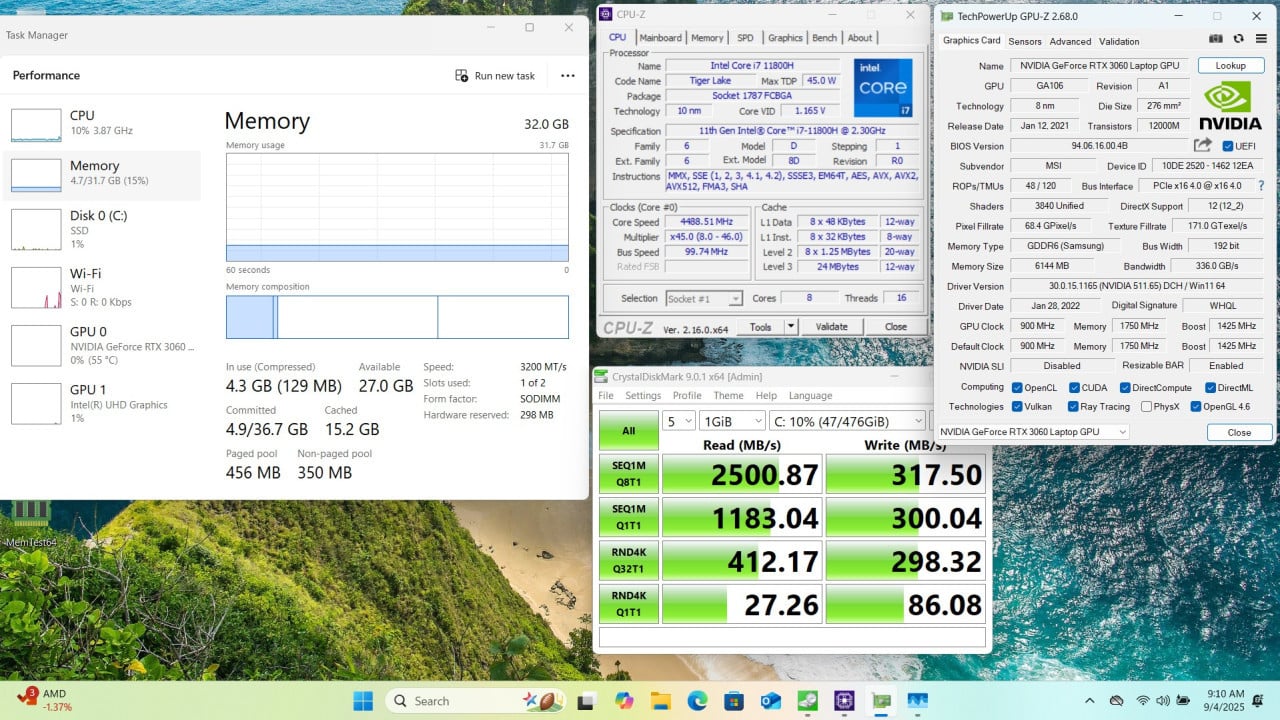Click the battery icon in the system tray
Viewport: 1280px width, 720px height.
tap(1184, 701)
